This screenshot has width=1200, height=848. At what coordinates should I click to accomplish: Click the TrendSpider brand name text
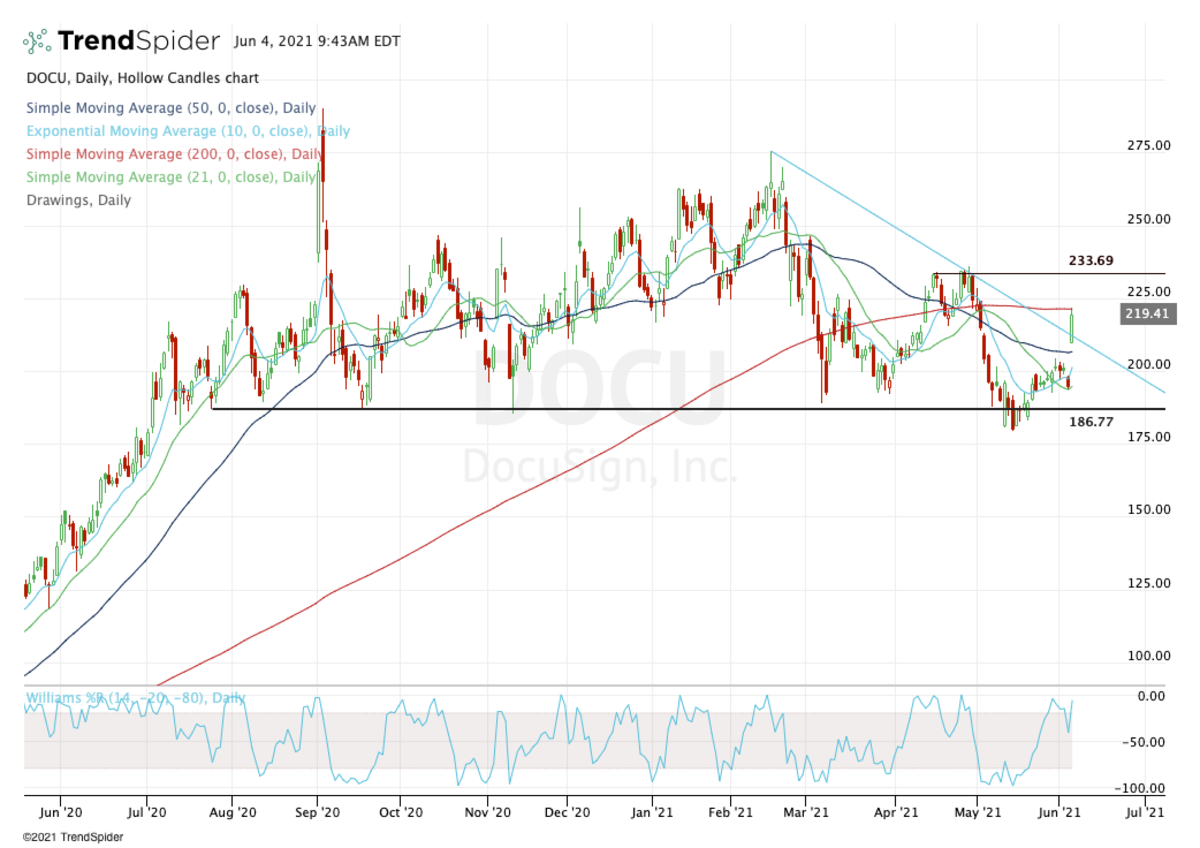point(138,41)
